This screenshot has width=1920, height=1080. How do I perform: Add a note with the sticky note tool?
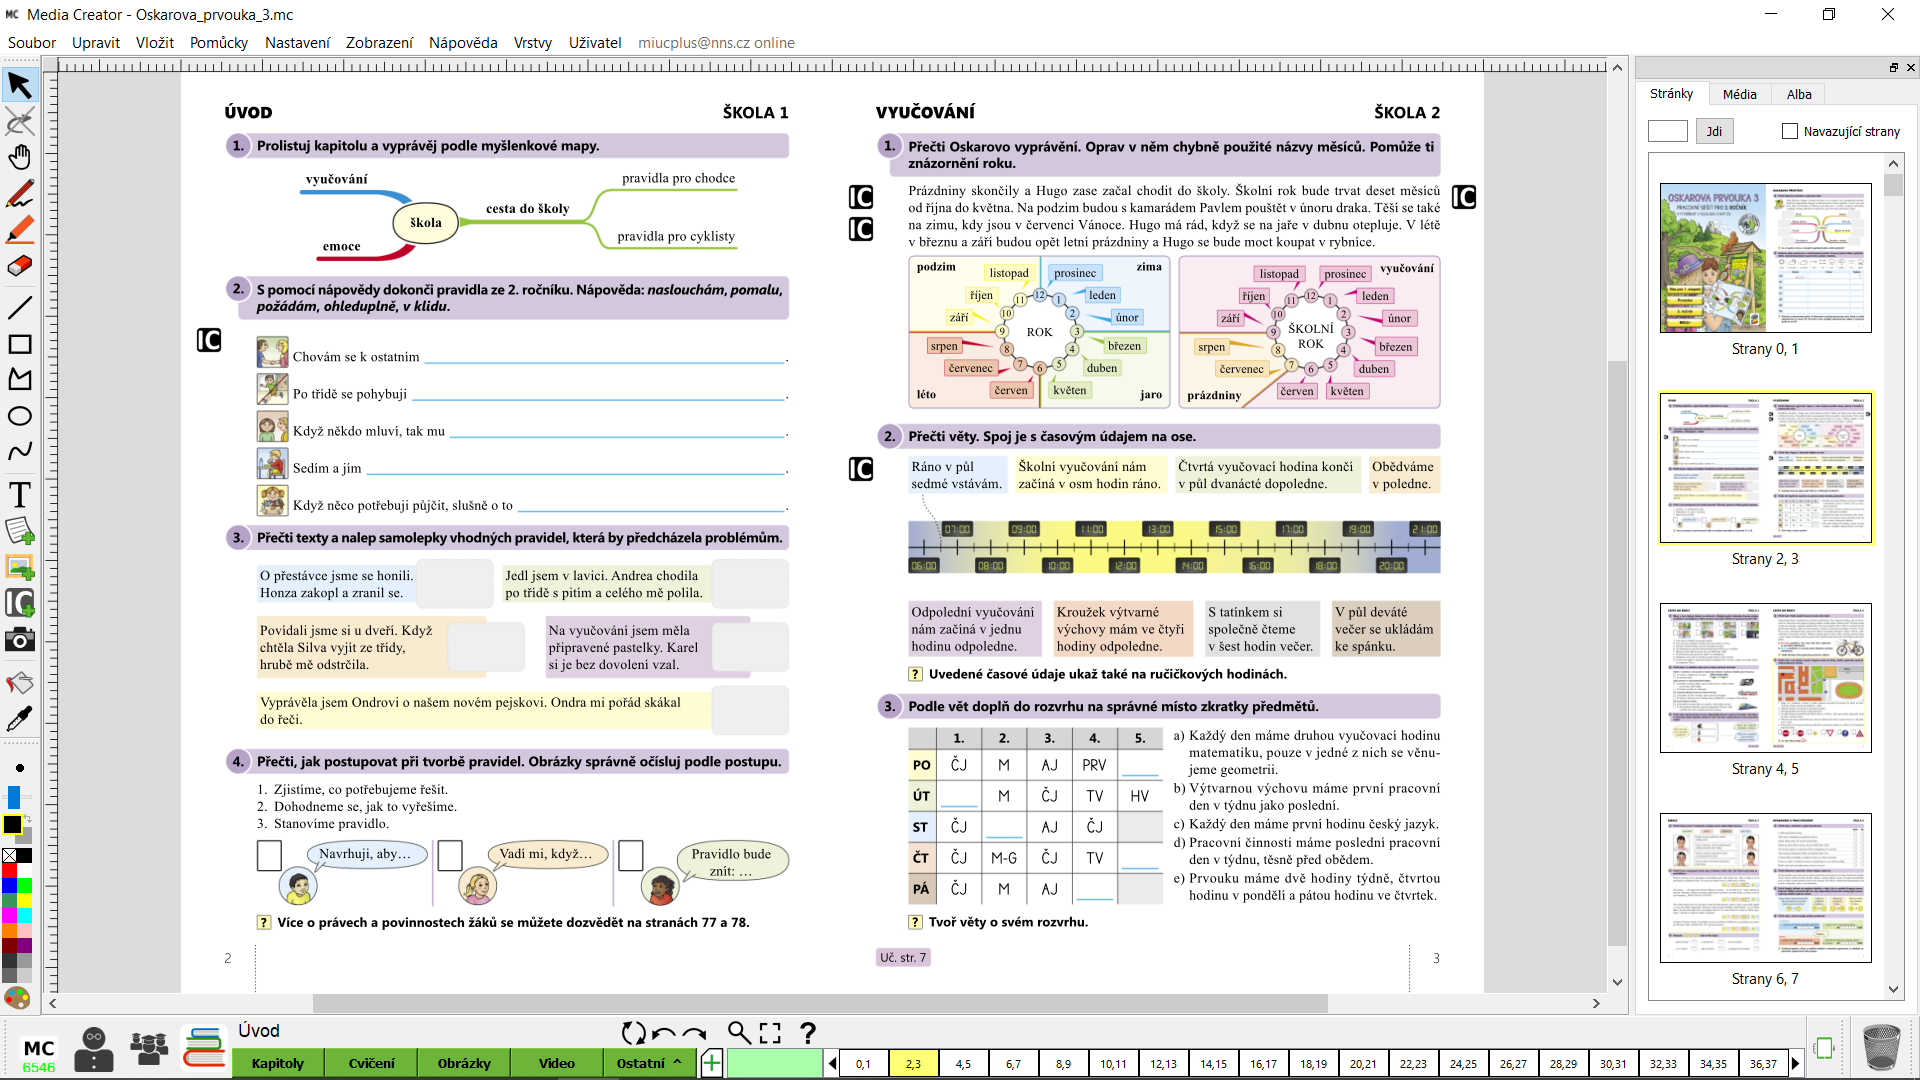[19, 531]
